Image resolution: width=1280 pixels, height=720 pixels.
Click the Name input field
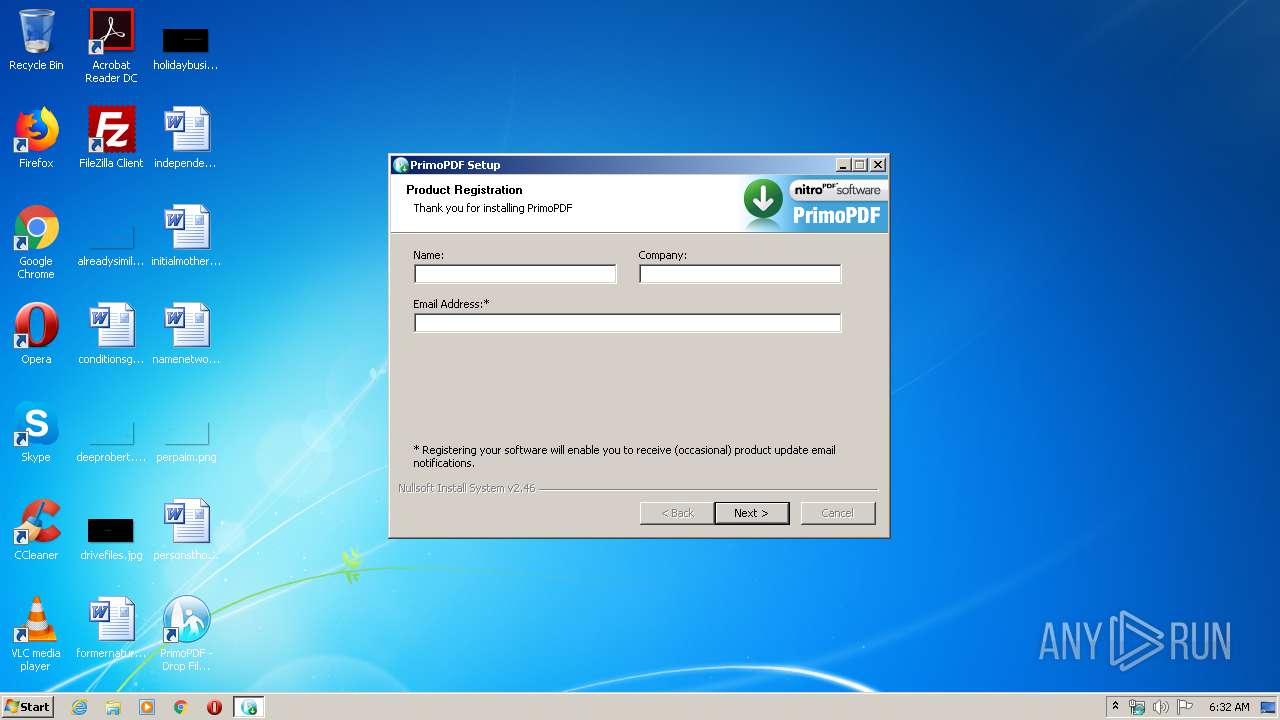pyautogui.click(x=515, y=274)
